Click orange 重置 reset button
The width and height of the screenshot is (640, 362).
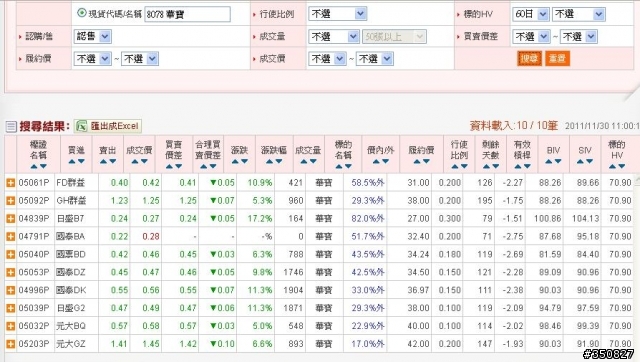(x=558, y=58)
